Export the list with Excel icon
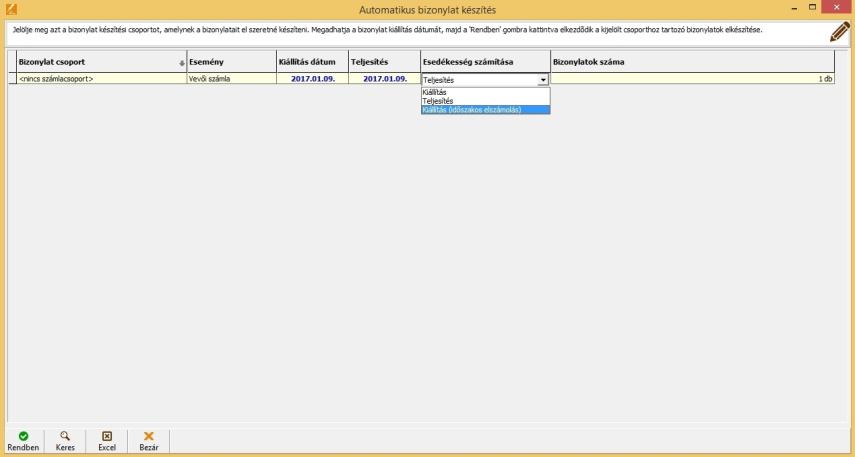 point(106,441)
